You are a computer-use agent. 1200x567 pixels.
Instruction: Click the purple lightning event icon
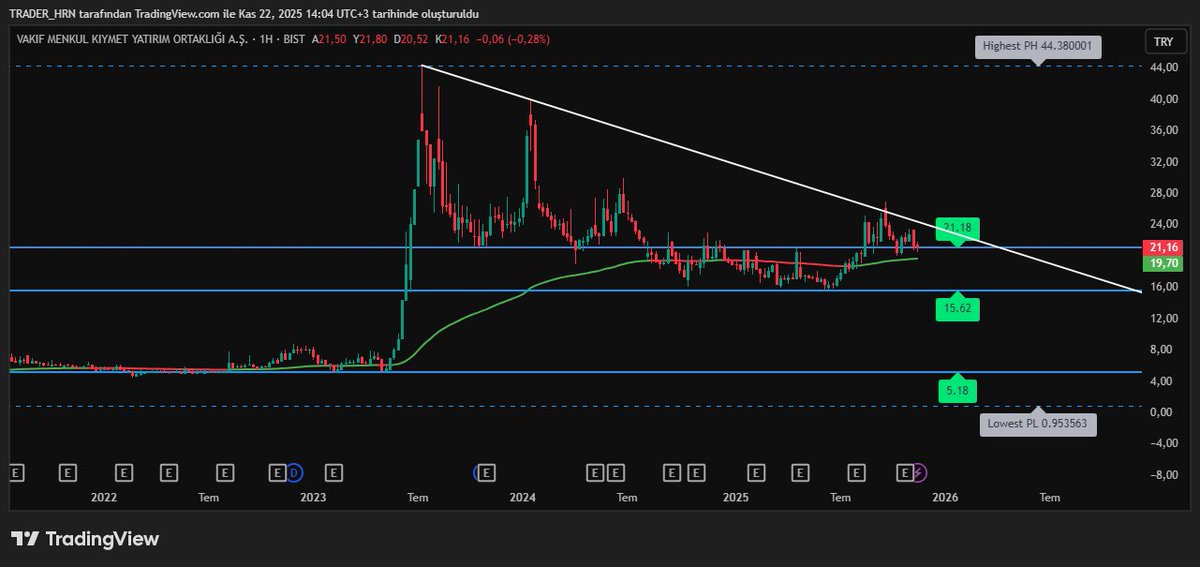(x=920, y=471)
